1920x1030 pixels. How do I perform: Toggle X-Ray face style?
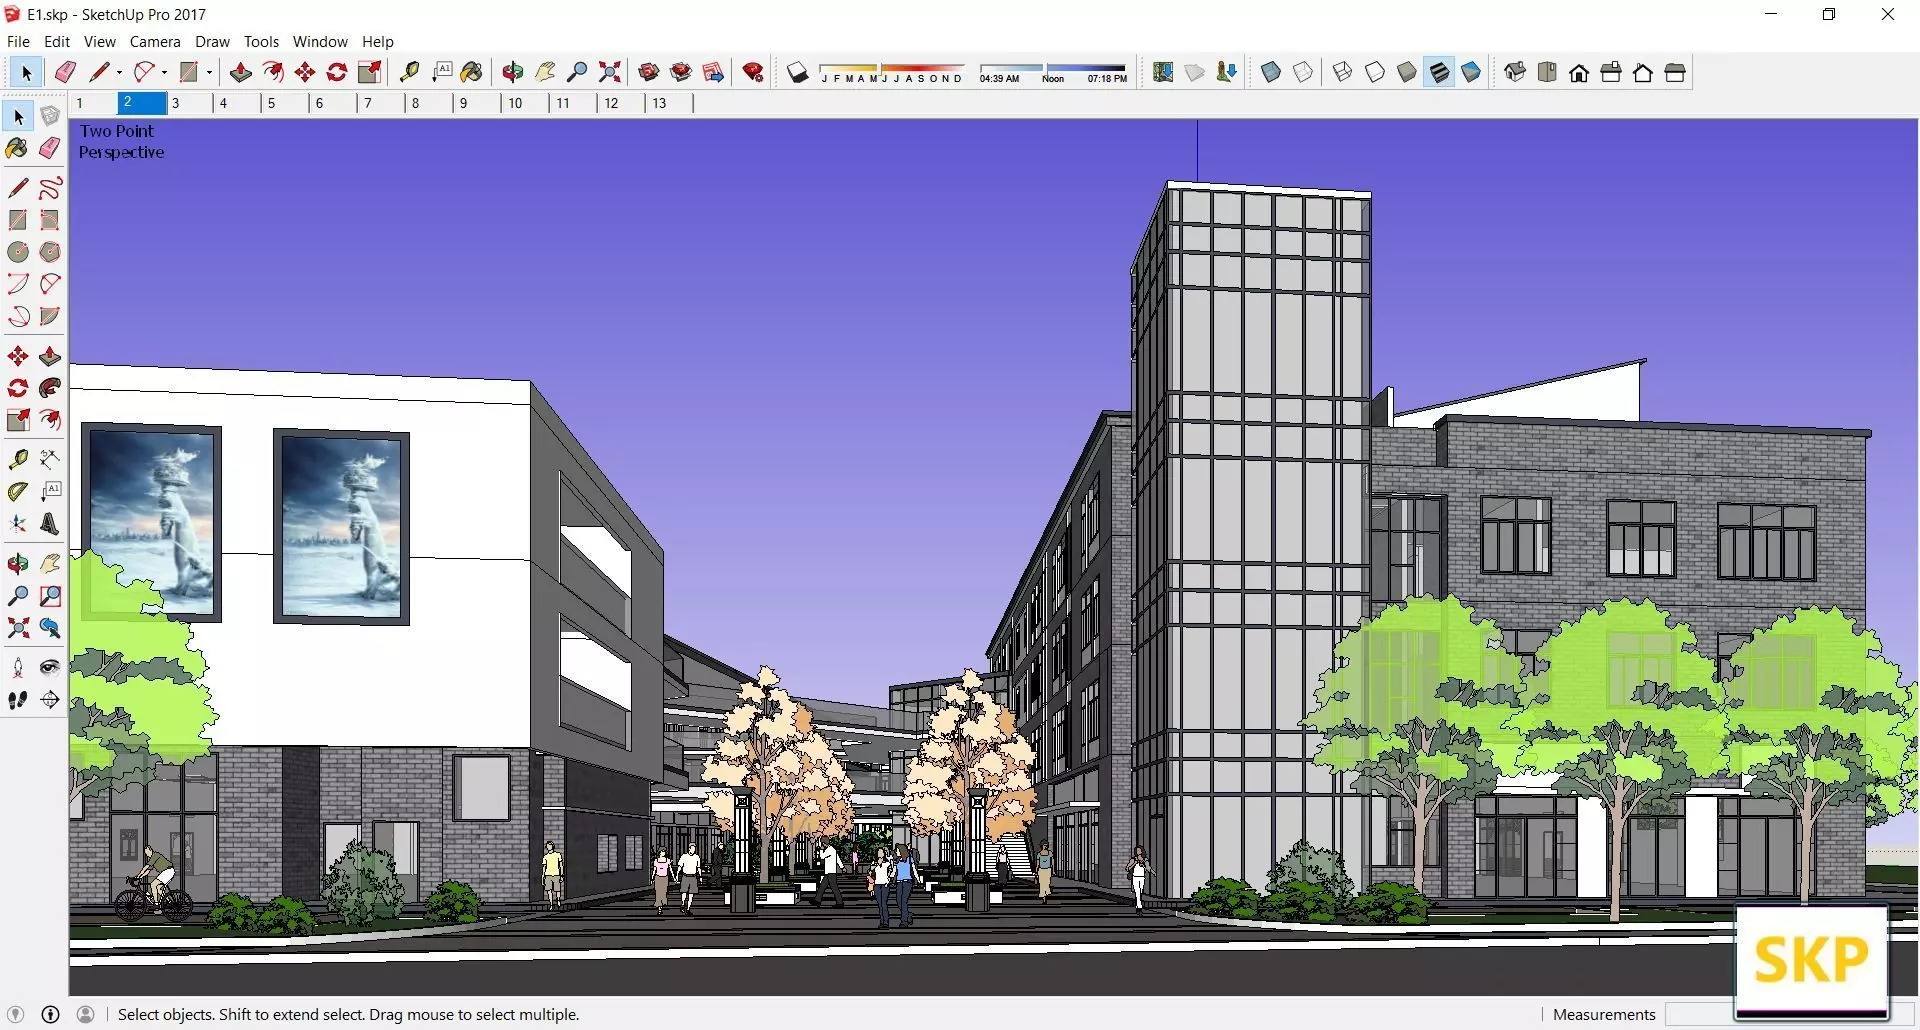click(x=1271, y=72)
